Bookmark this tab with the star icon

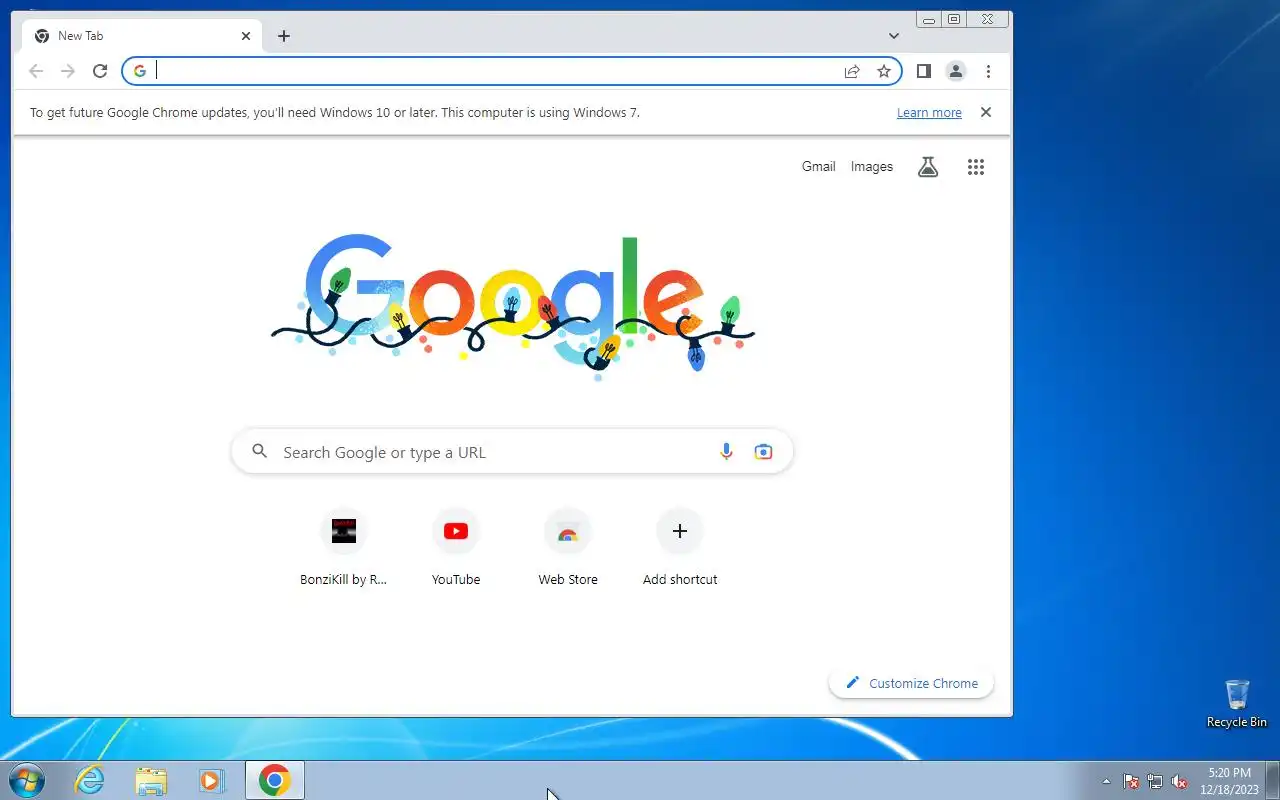[x=884, y=71]
